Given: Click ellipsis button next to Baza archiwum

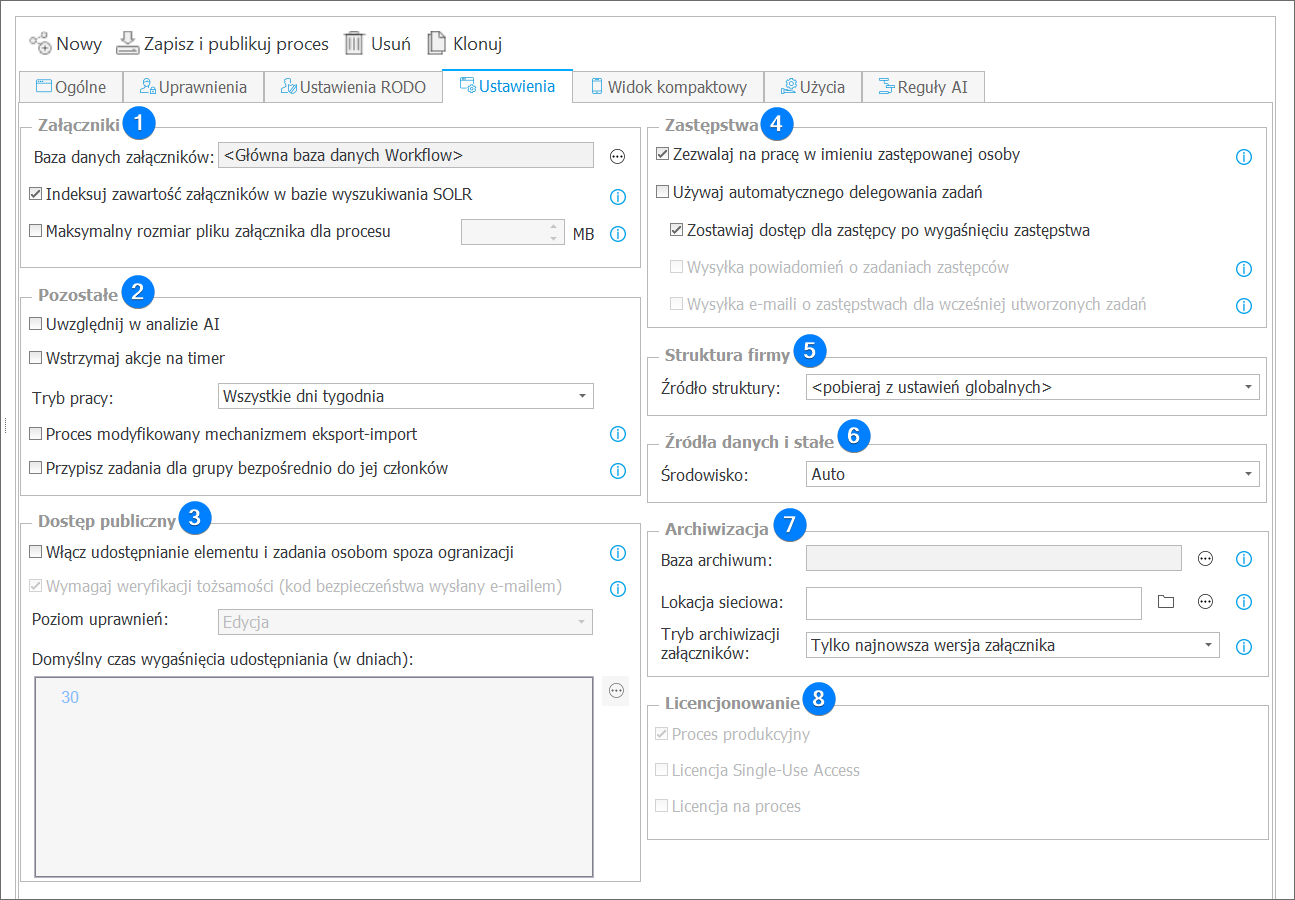Looking at the screenshot, I should [x=1205, y=559].
